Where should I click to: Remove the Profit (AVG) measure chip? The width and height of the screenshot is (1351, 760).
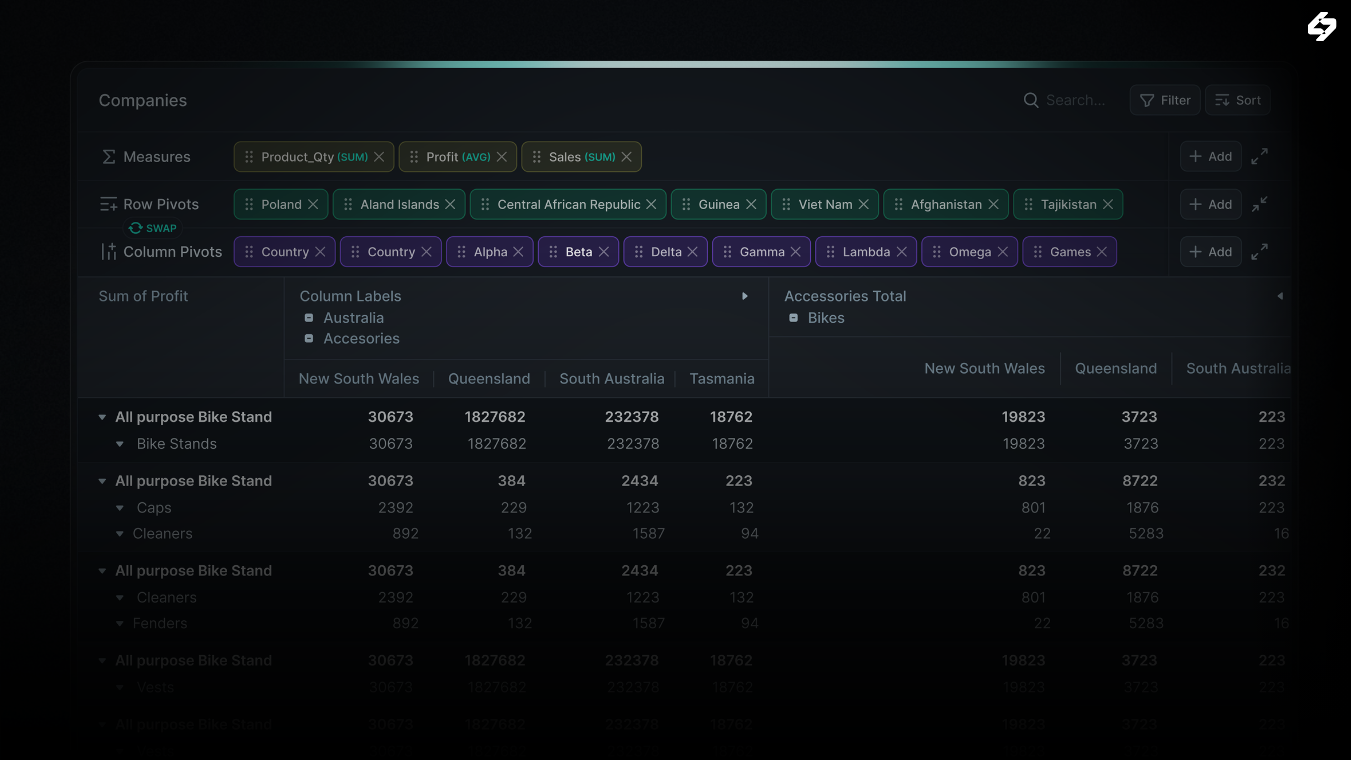pyautogui.click(x=502, y=157)
